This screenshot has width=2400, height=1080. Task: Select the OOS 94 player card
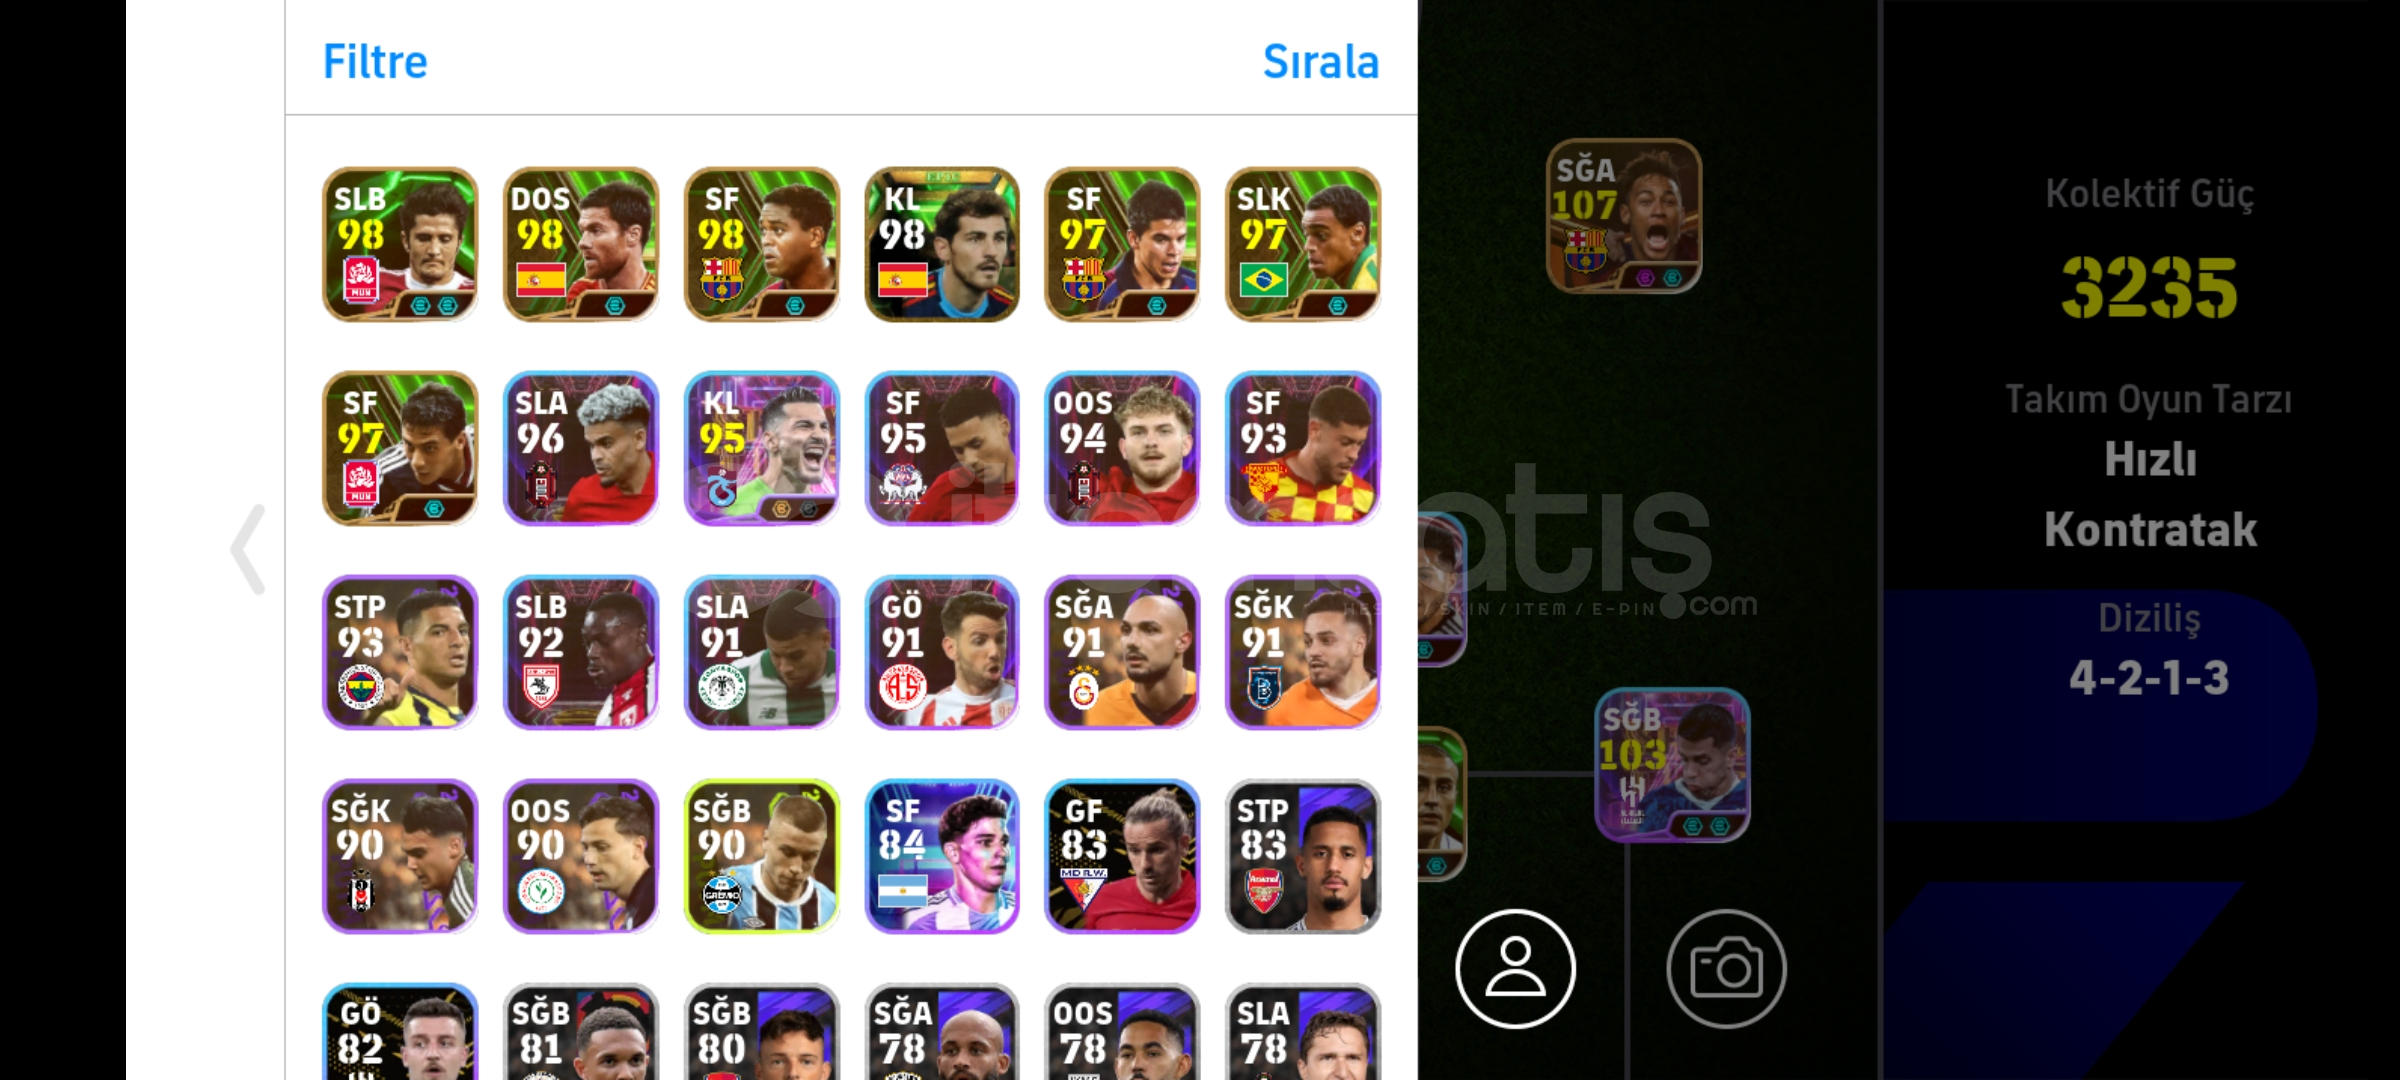(1122, 448)
